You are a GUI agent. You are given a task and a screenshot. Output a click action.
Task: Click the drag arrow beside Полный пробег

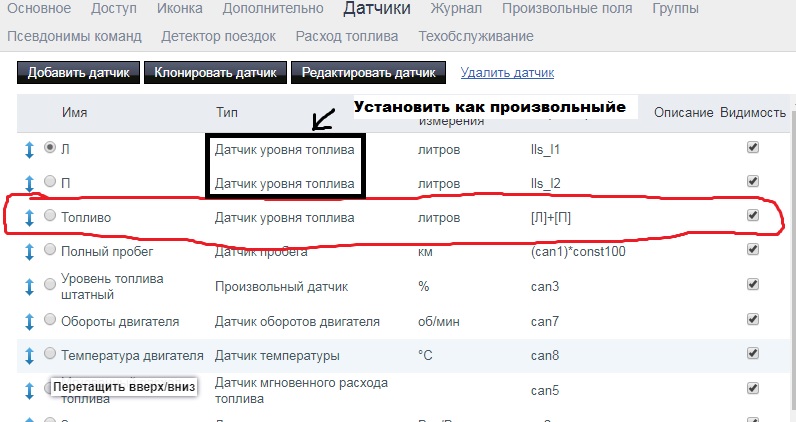tap(29, 252)
